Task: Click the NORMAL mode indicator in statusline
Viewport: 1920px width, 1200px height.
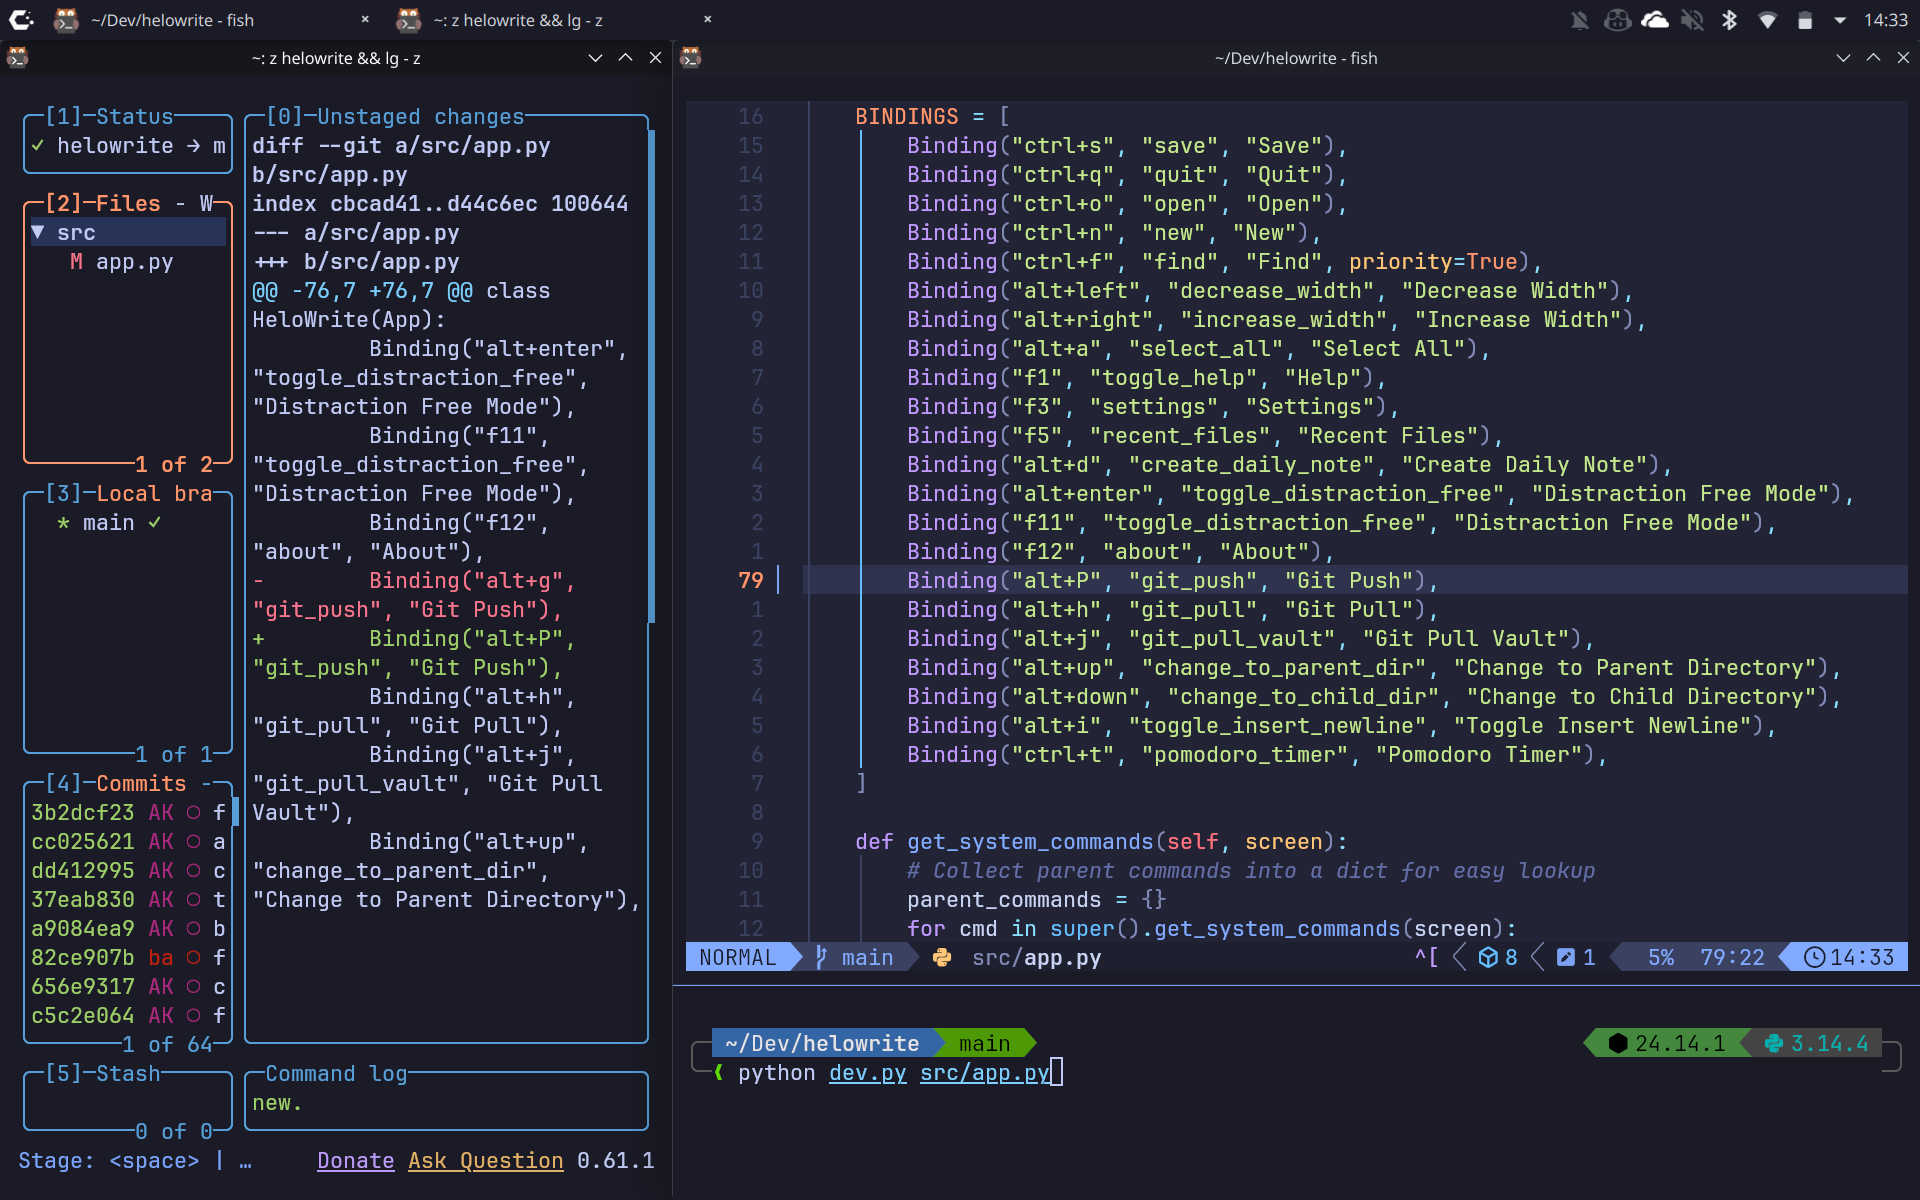Action: (x=738, y=958)
